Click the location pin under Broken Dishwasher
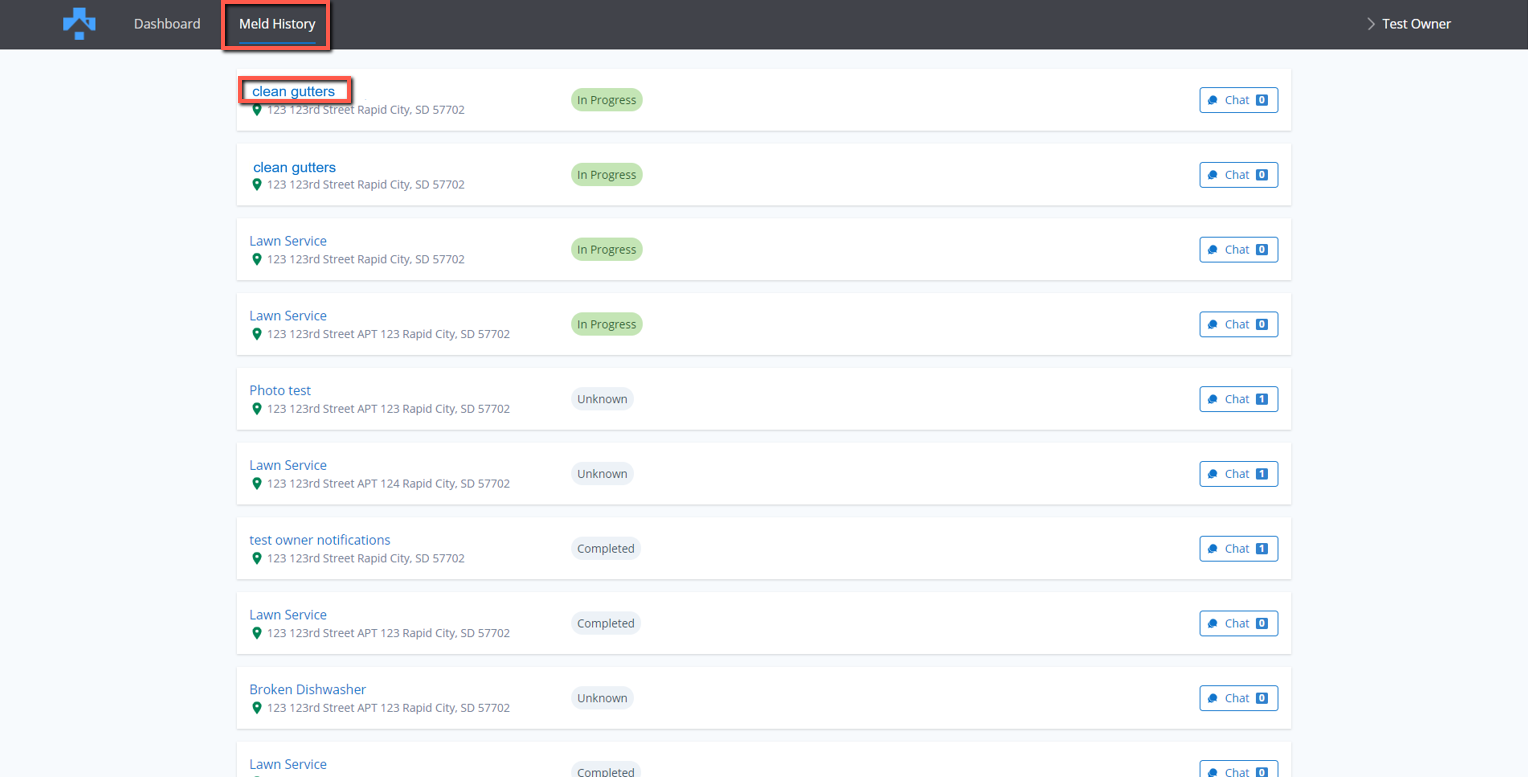 257,708
